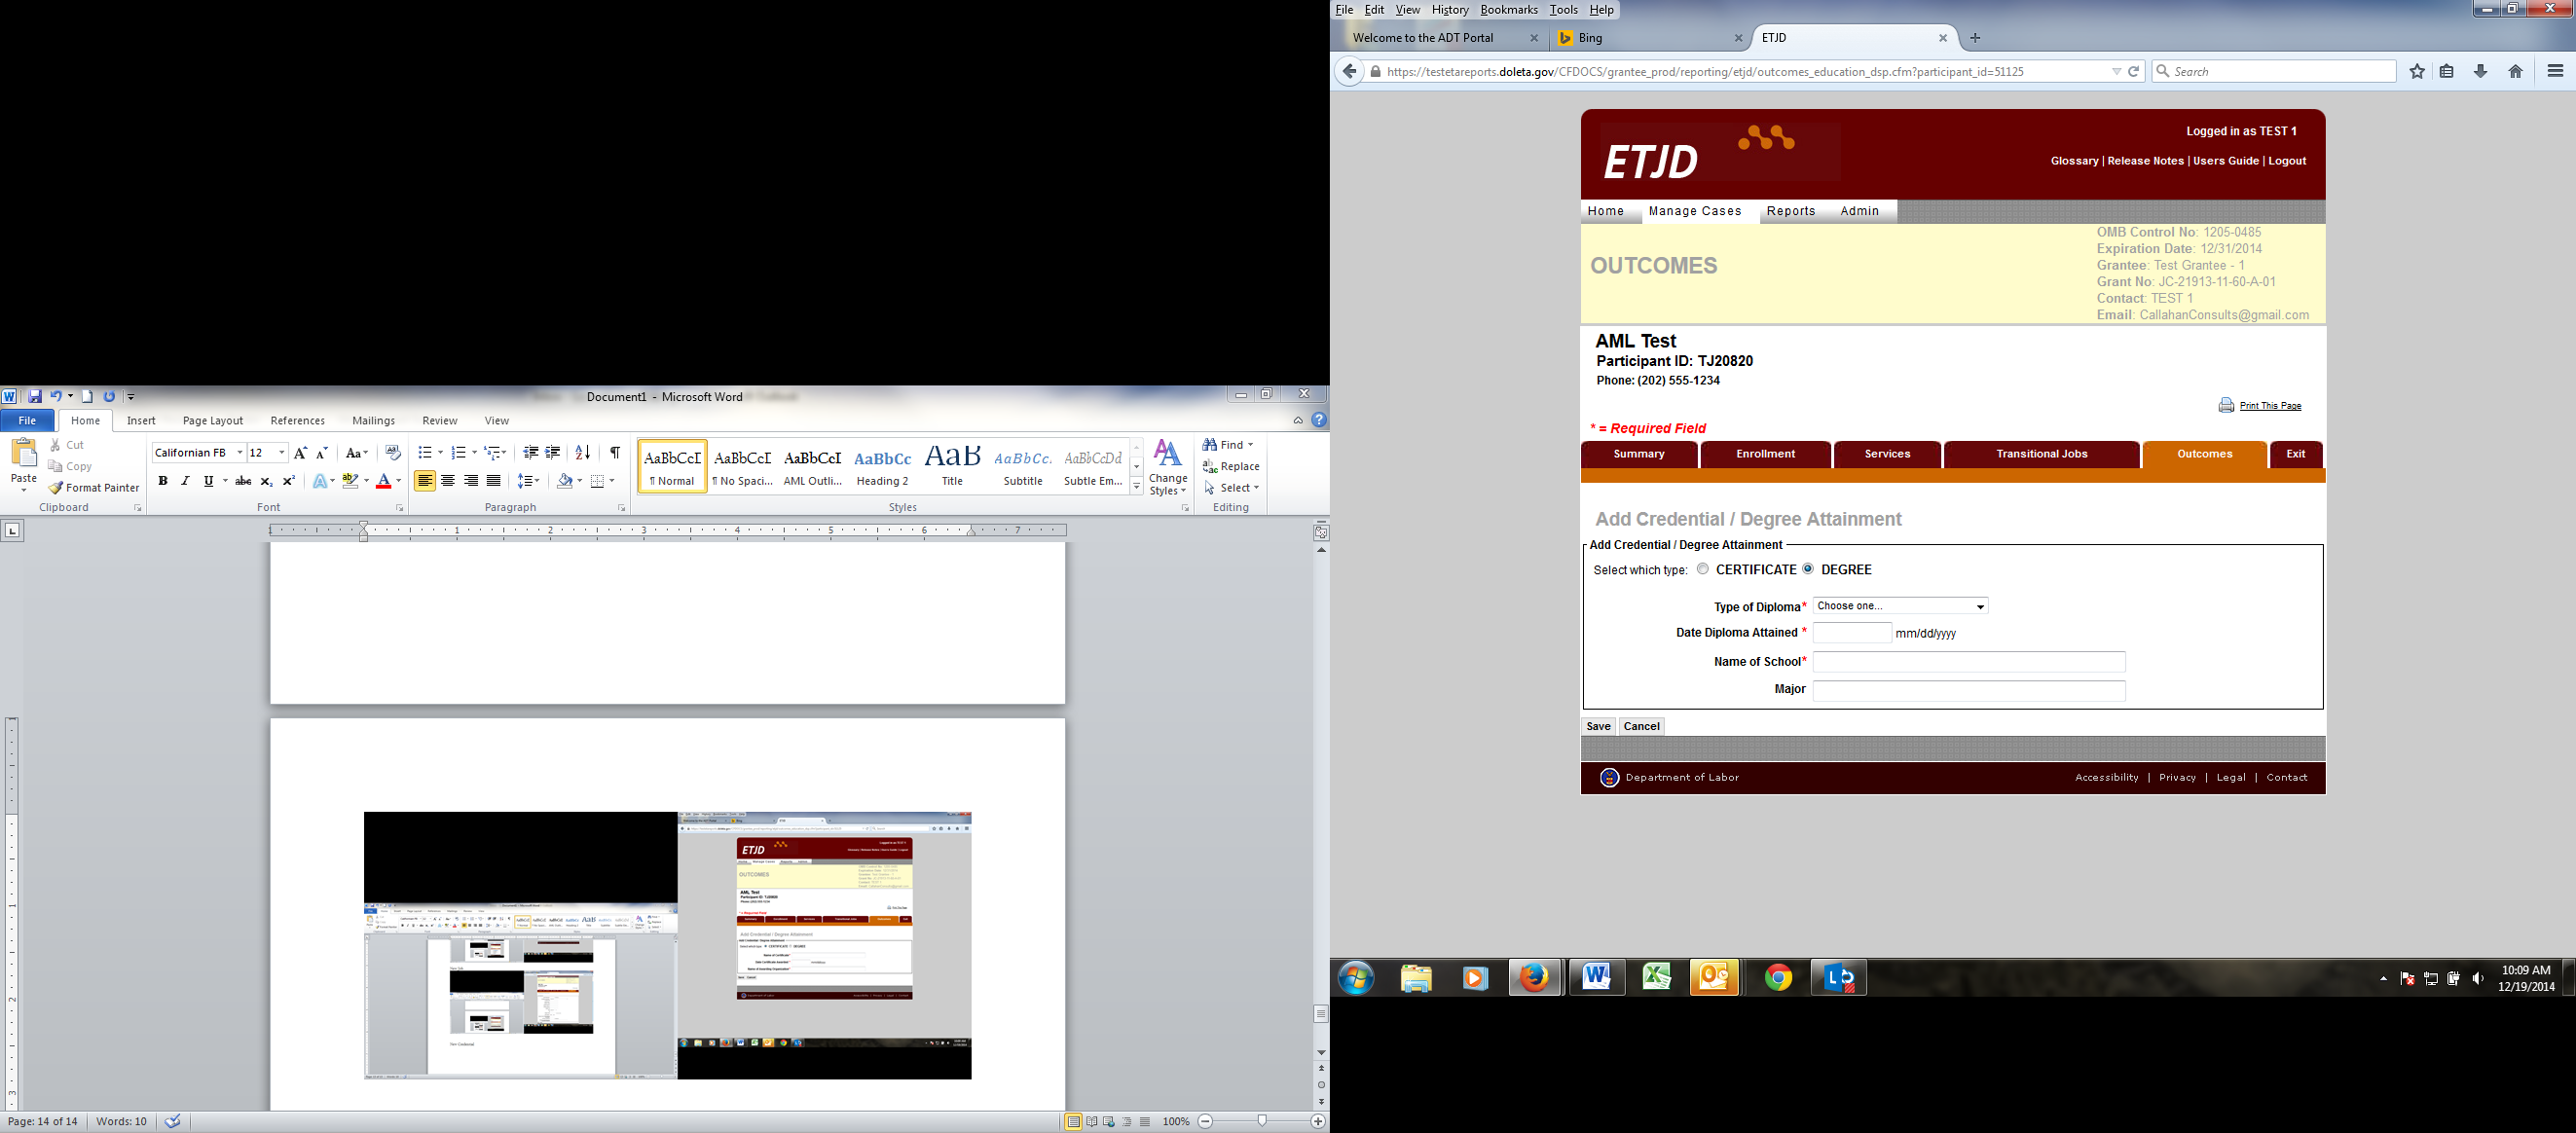This screenshot has height=1133, width=2576.
Task: Click the Firefox home icon
Action: coord(2515,71)
